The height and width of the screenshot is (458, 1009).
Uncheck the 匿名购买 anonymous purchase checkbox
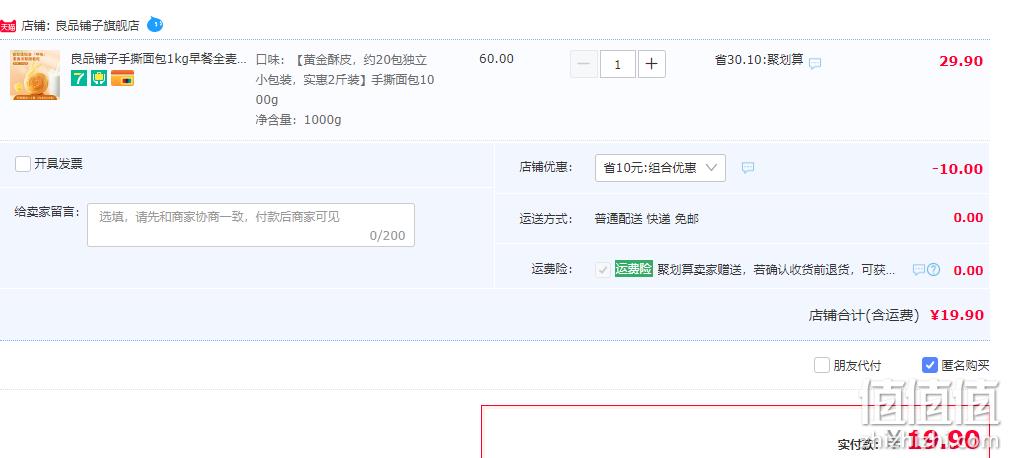pyautogui.click(x=929, y=365)
